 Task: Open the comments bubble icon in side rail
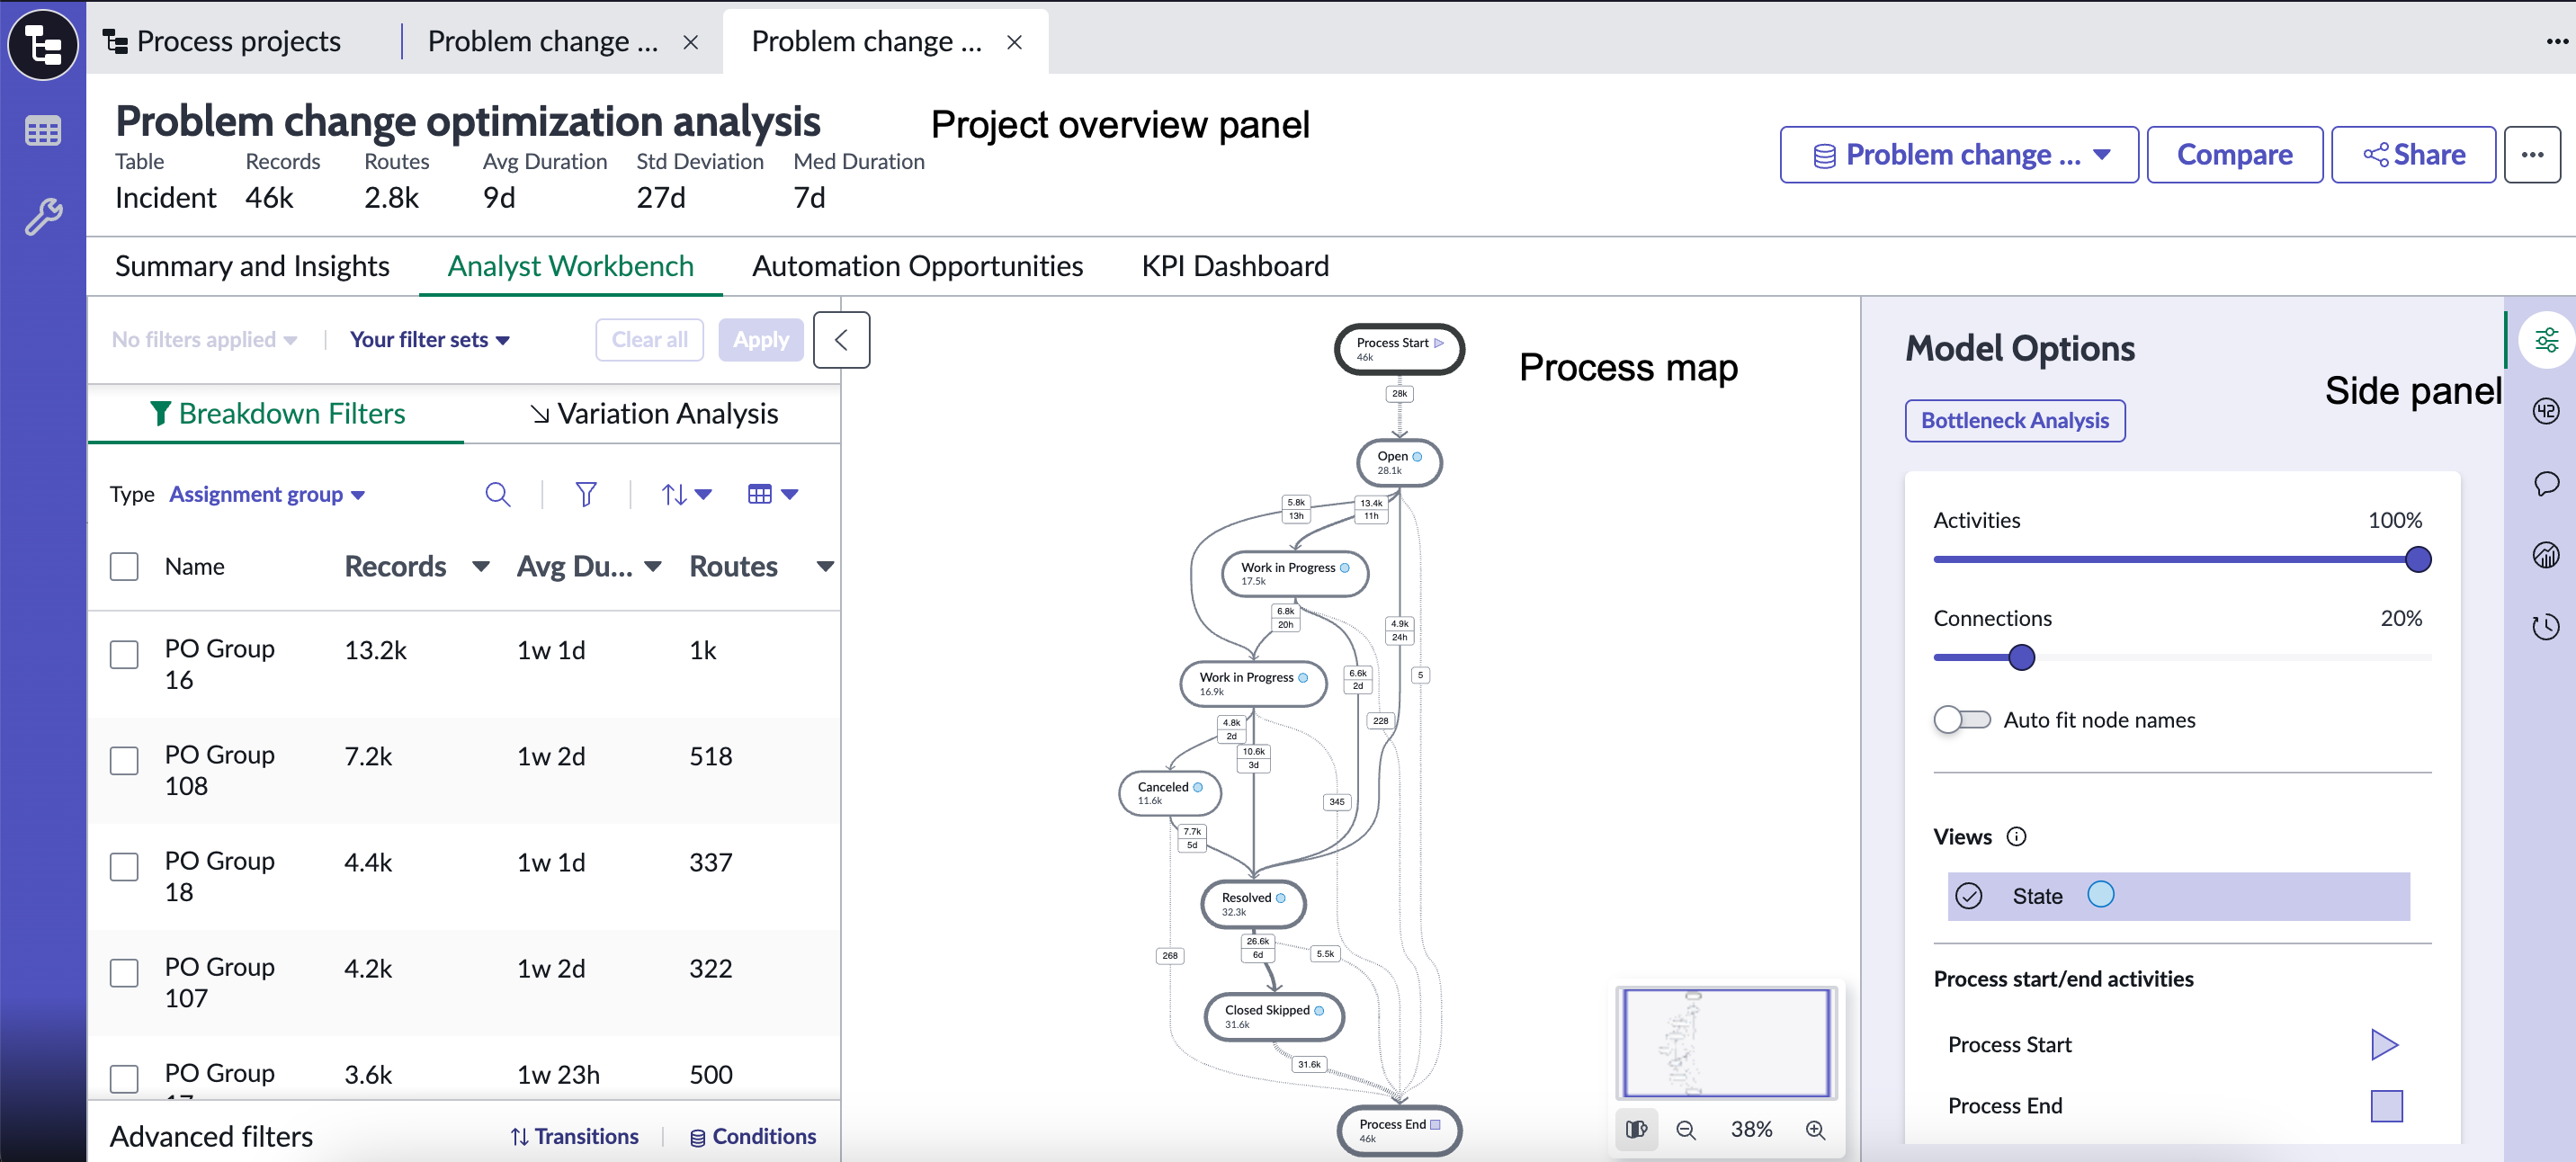(x=2546, y=484)
